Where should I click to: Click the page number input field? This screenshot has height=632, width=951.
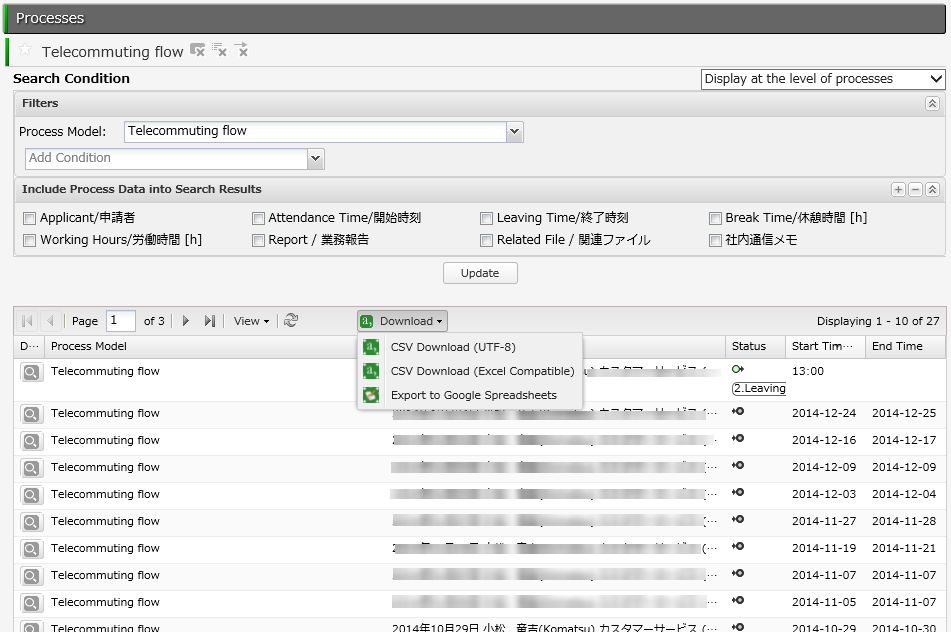coord(121,321)
